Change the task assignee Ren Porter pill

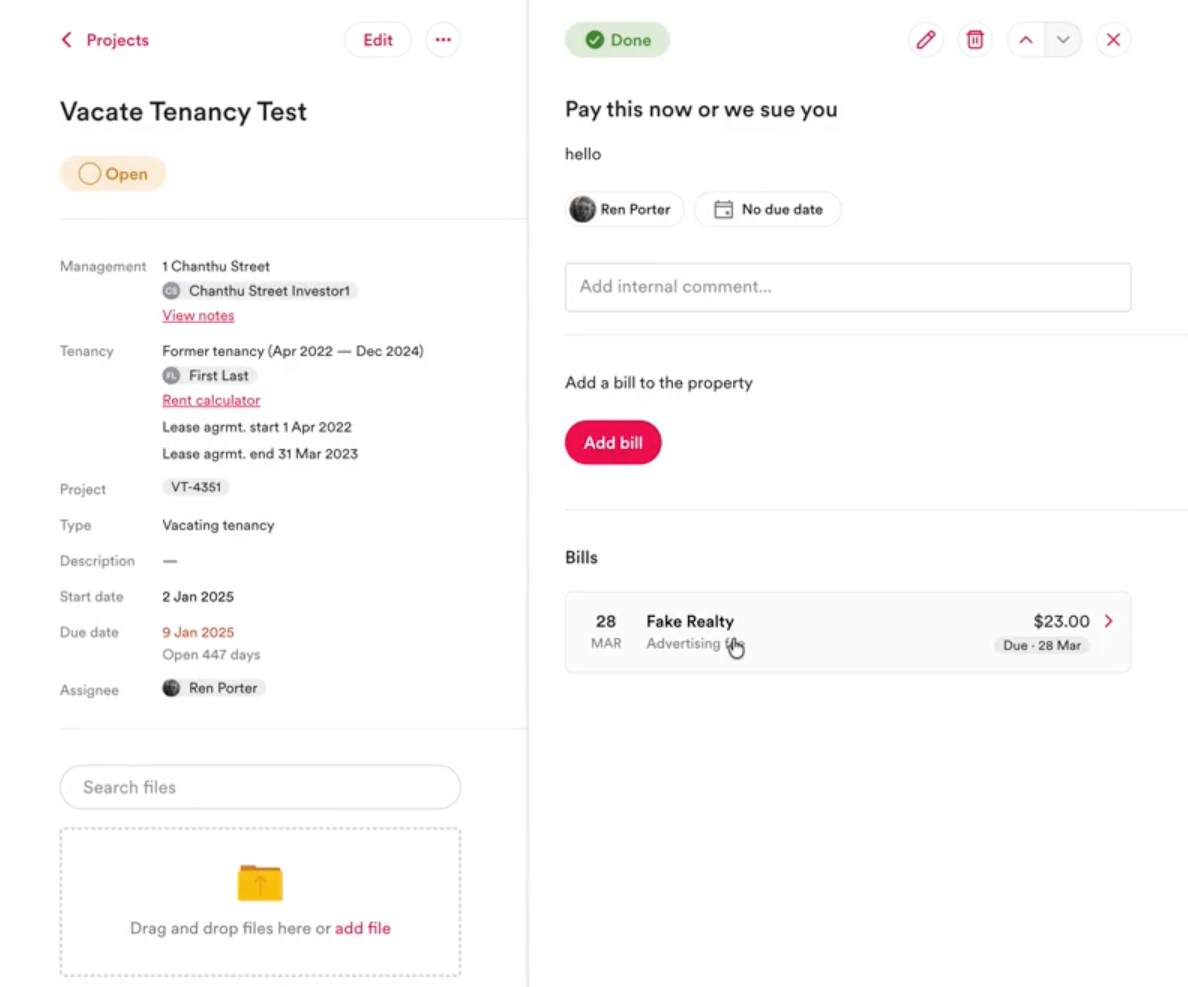pyautogui.click(x=624, y=210)
